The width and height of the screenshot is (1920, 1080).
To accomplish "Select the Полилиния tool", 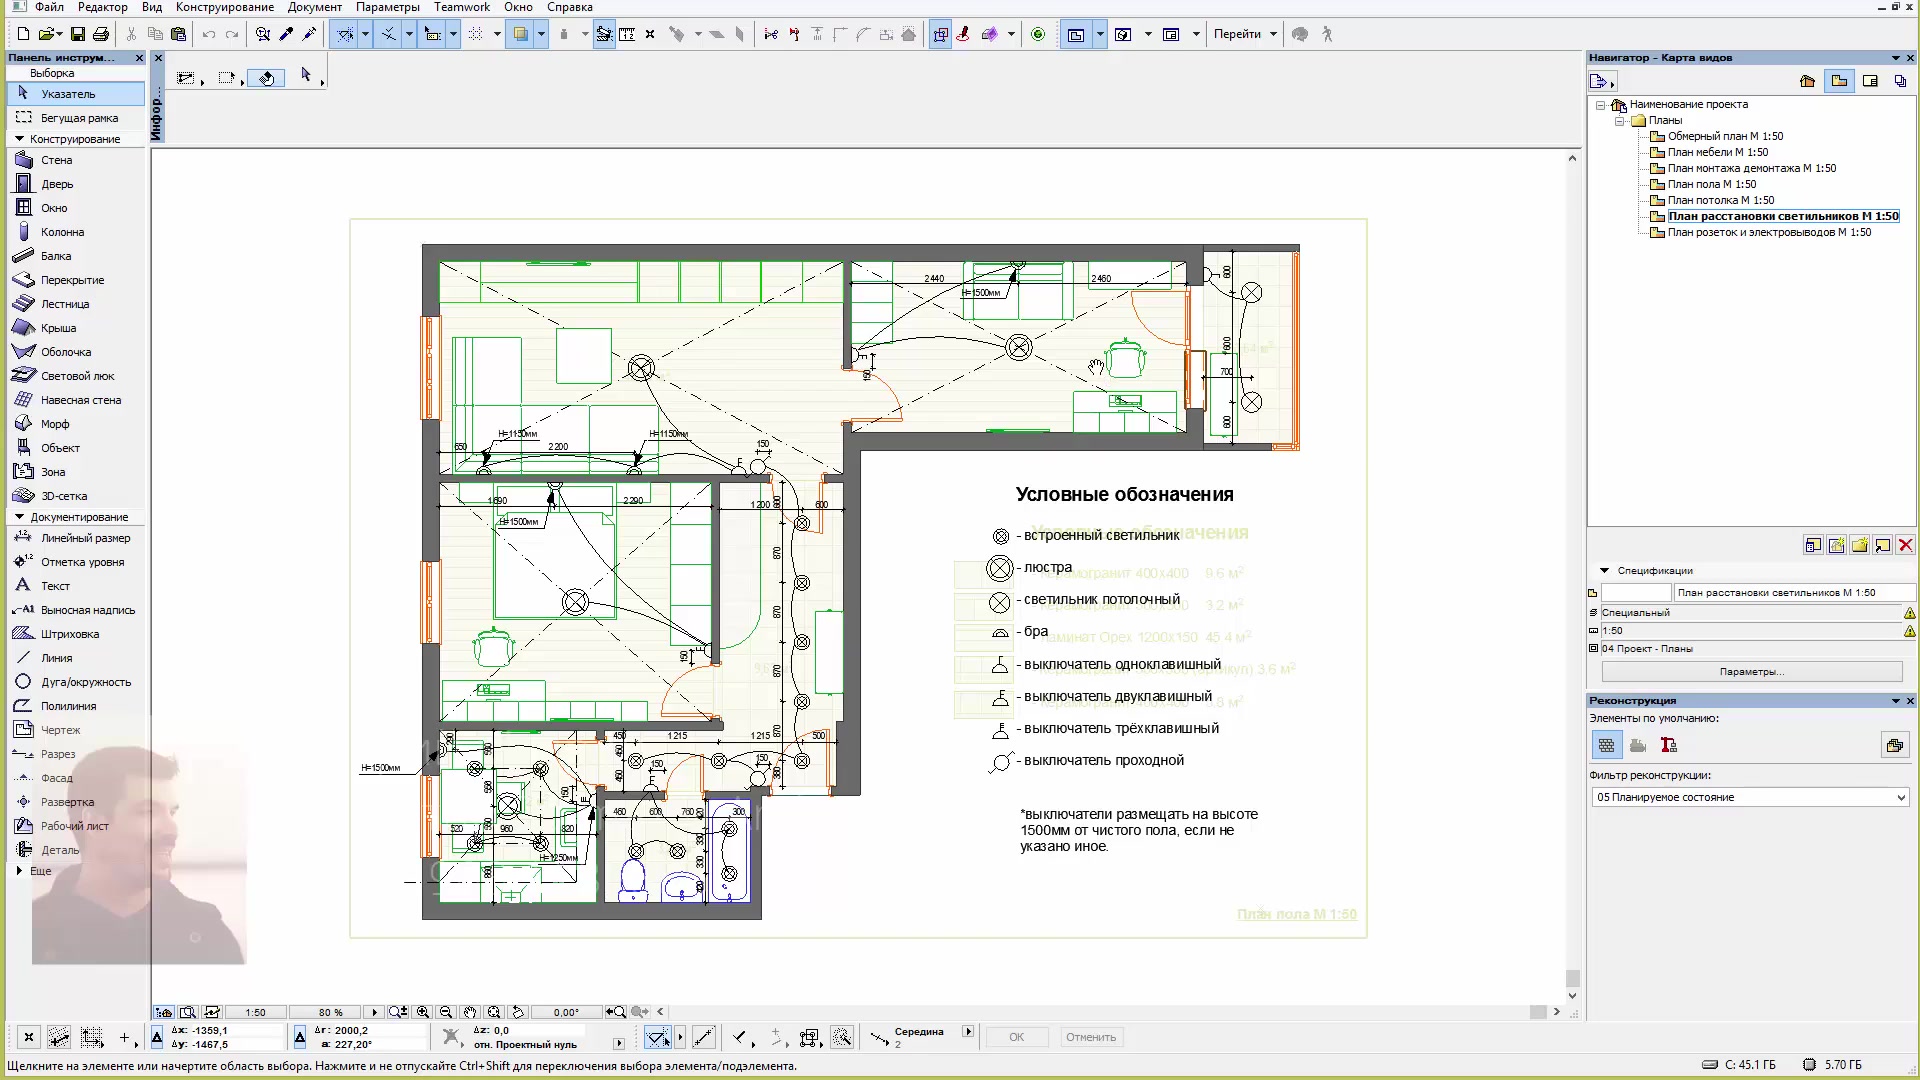I will point(75,706).
